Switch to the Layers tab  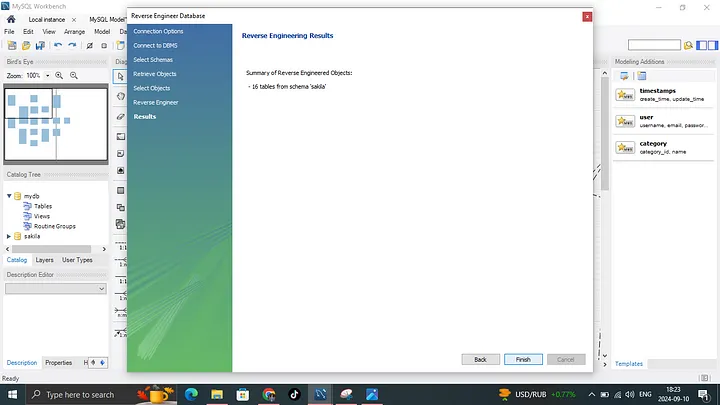(x=45, y=260)
